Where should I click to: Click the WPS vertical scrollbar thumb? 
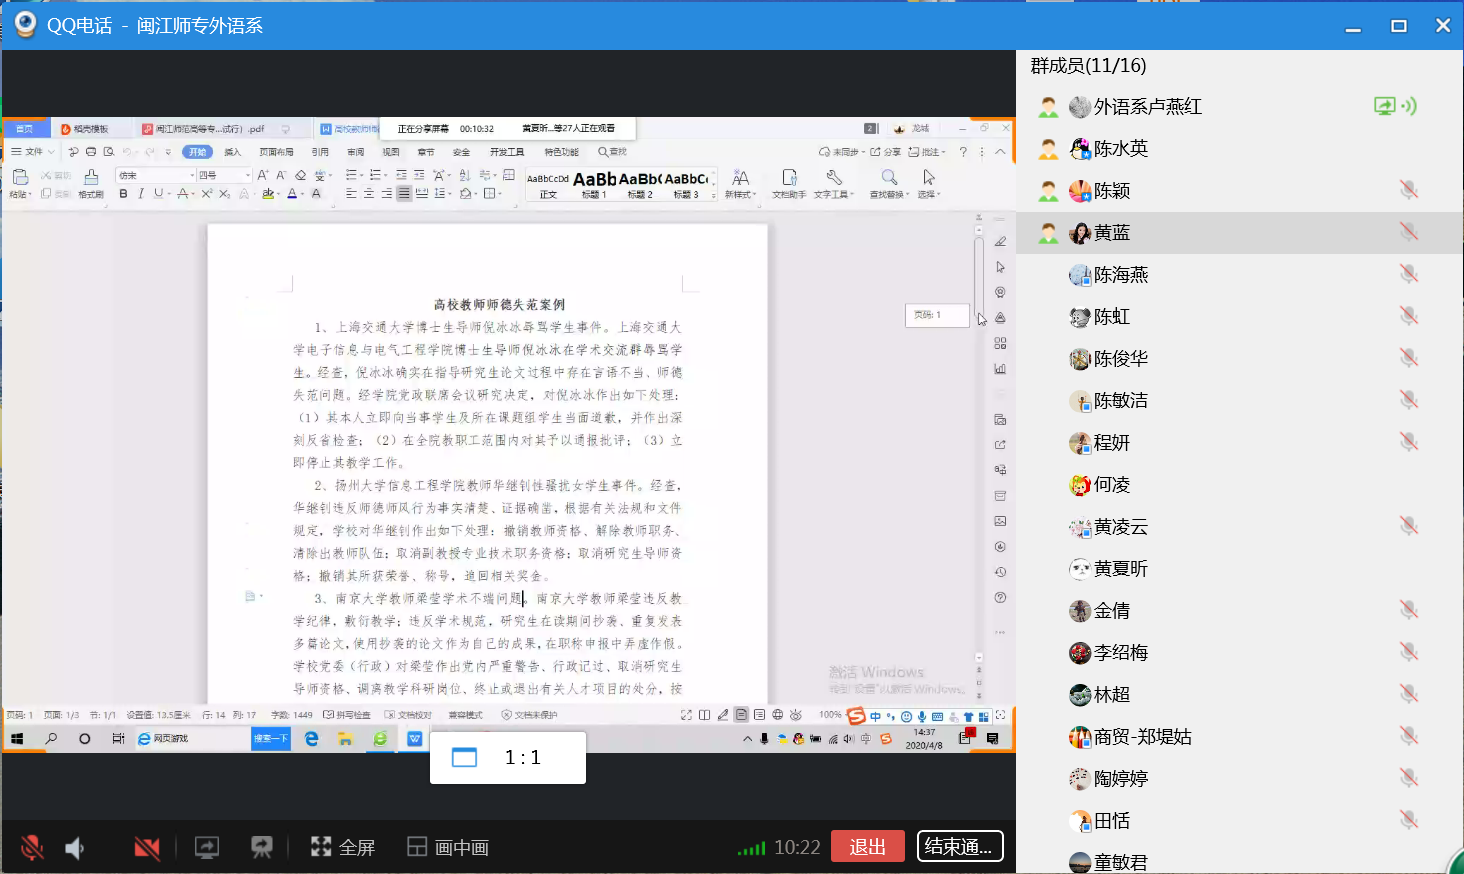pos(979,277)
